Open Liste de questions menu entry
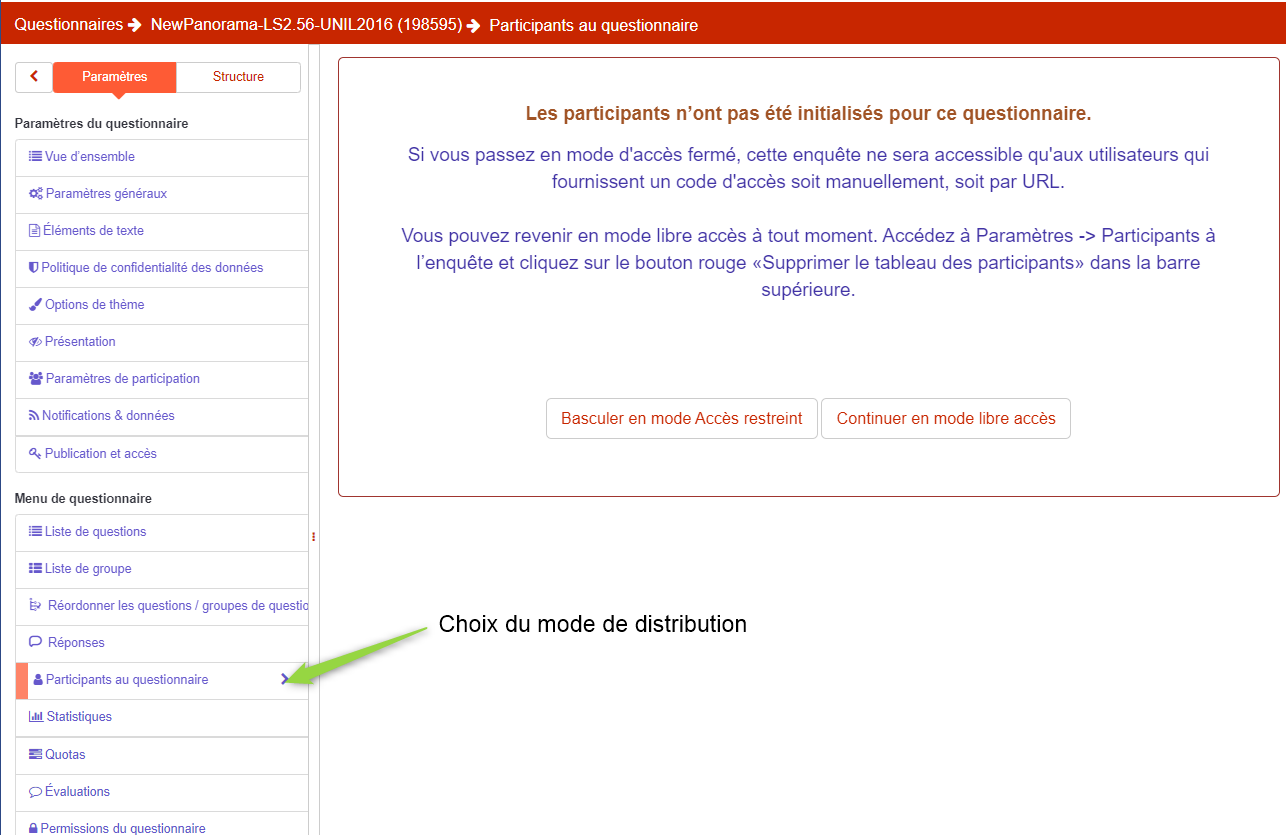Viewport: 1286px width, 835px height. point(95,532)
